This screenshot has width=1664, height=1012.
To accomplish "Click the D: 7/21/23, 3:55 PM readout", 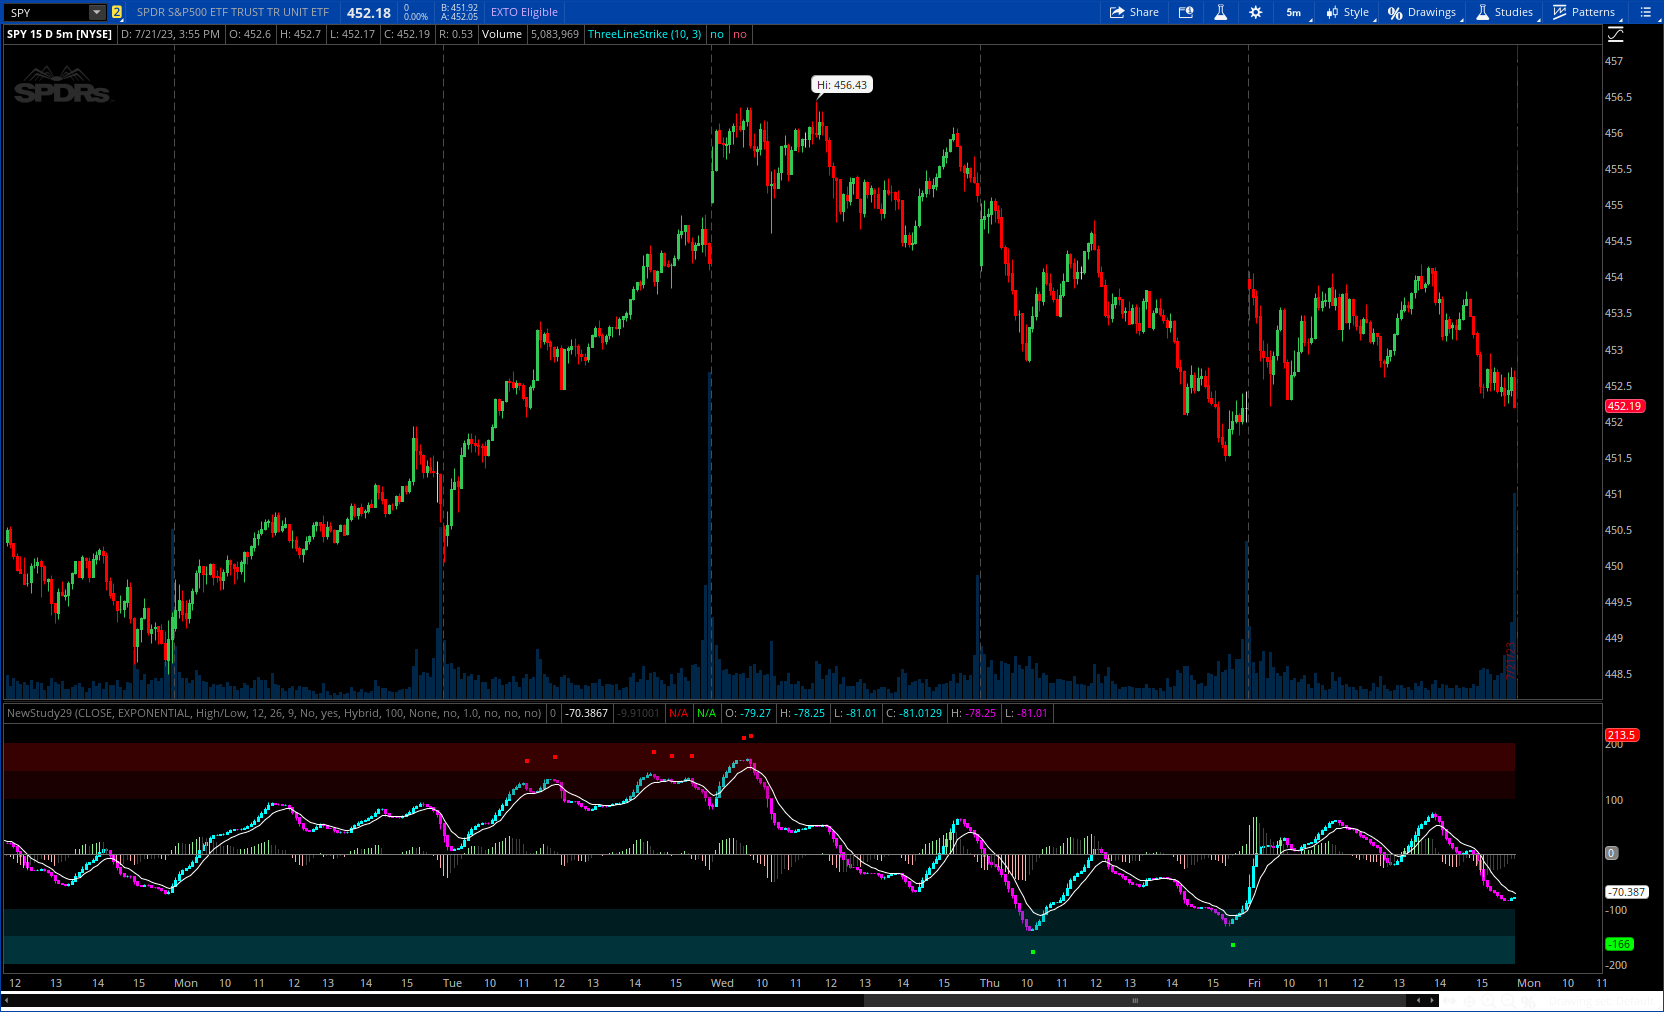I will coord(170,34).
